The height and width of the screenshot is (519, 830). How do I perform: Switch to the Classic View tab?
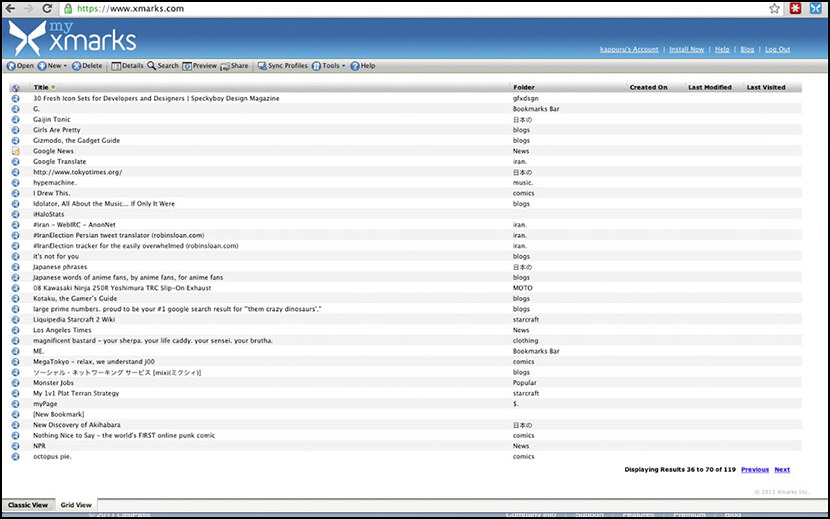(28, 505)
